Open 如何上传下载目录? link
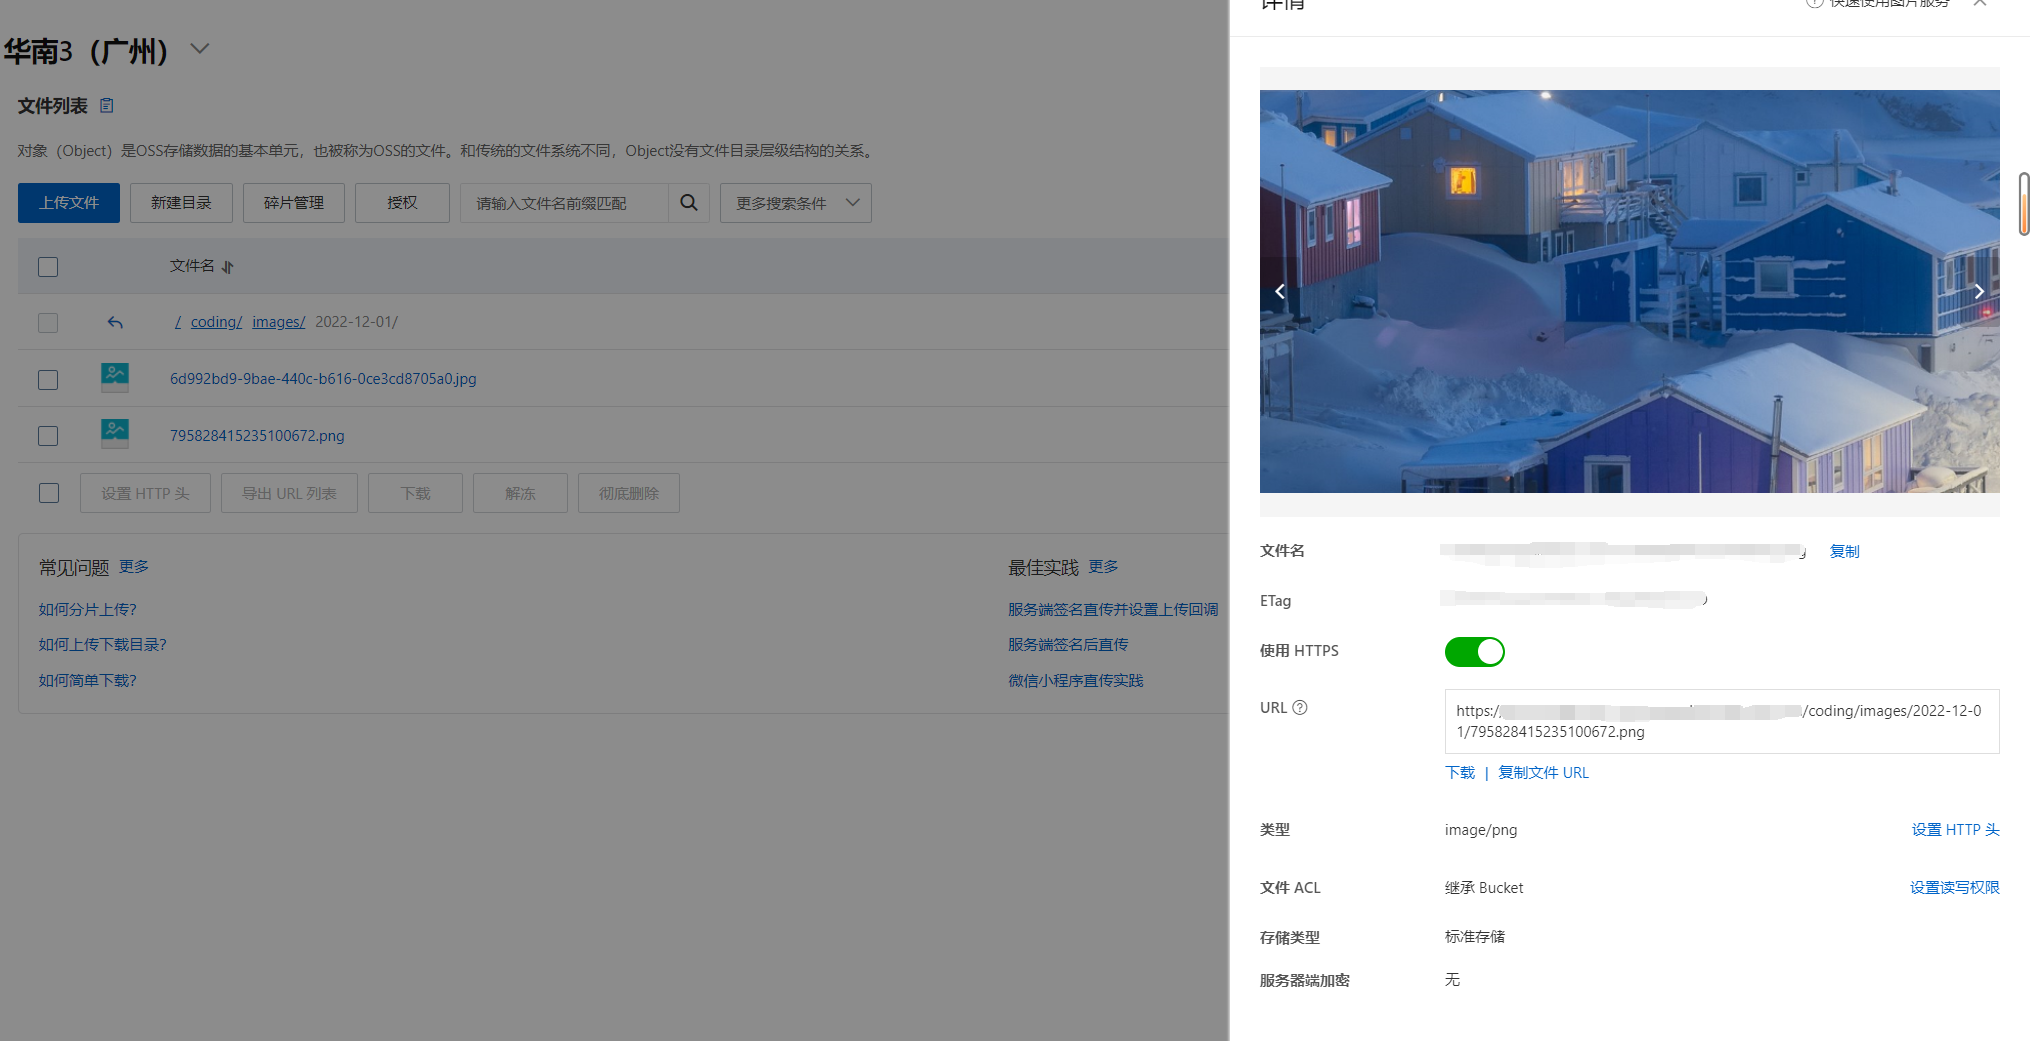2030x1041 pixels. [103, 645]
